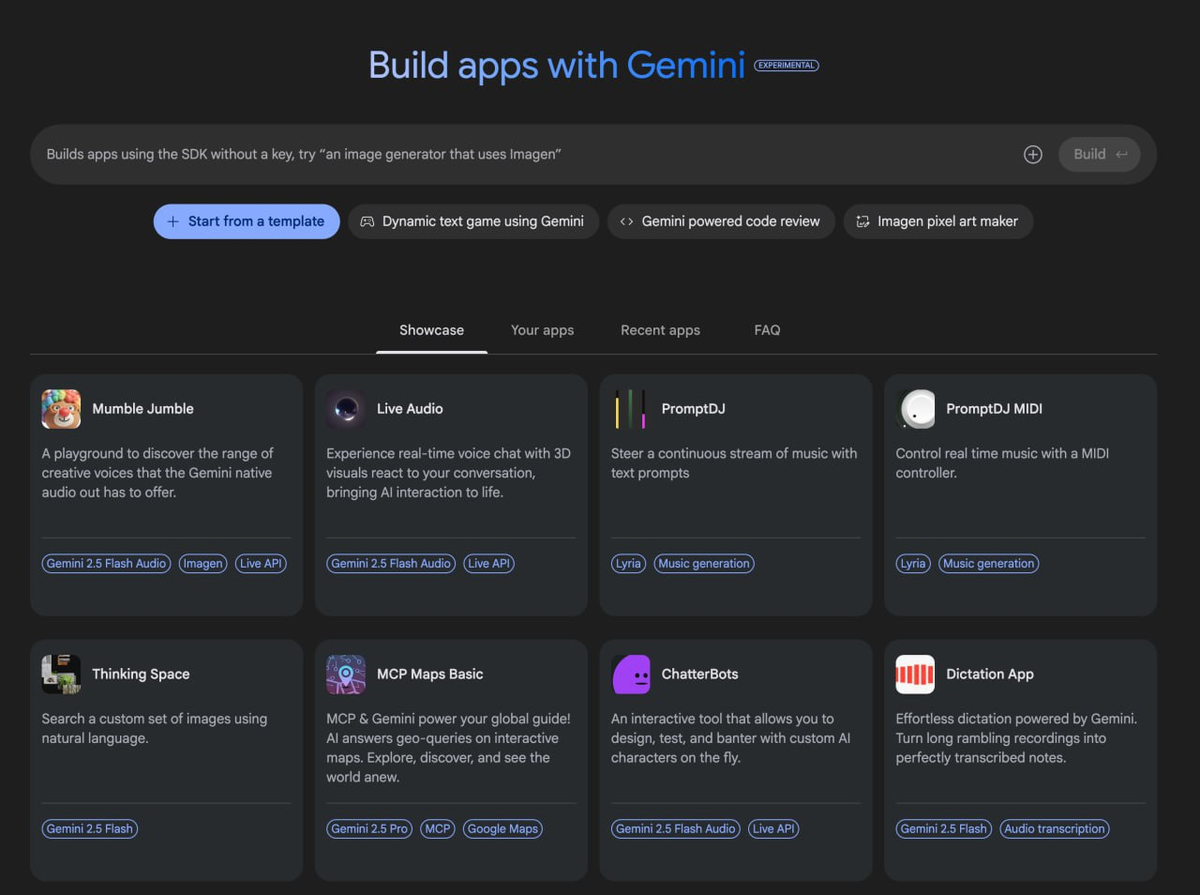Click Gemini 2.5 Flash Audio tag on Mumble Jumble
Image resolution: width=1200 pixels, height=895 pixels.
[x=106, y=563]
